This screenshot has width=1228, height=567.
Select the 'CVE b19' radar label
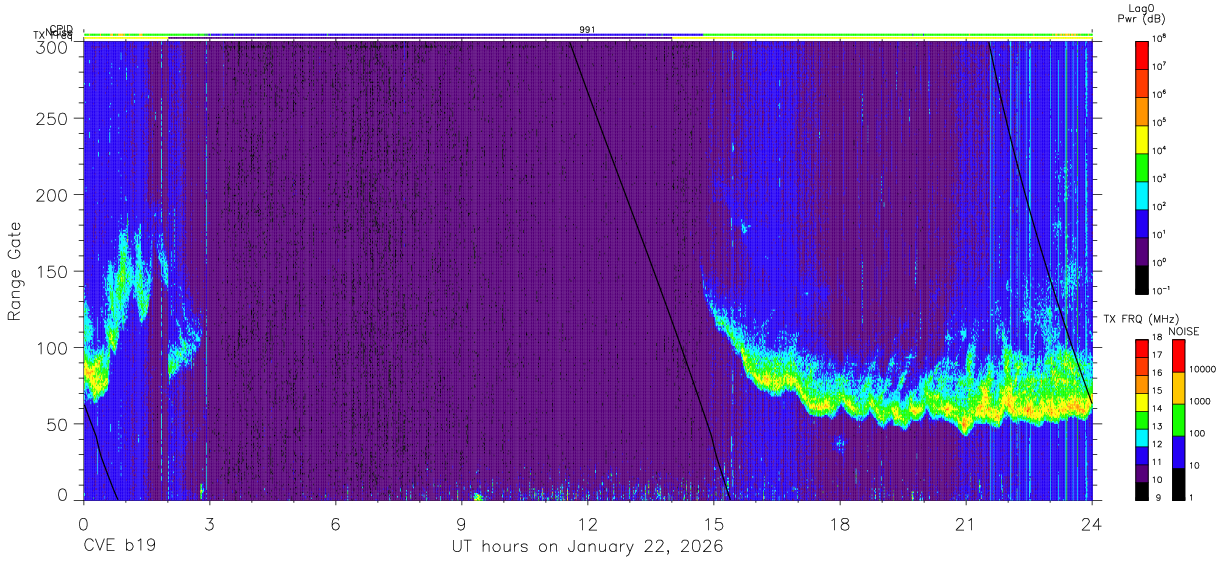point(119,547)
